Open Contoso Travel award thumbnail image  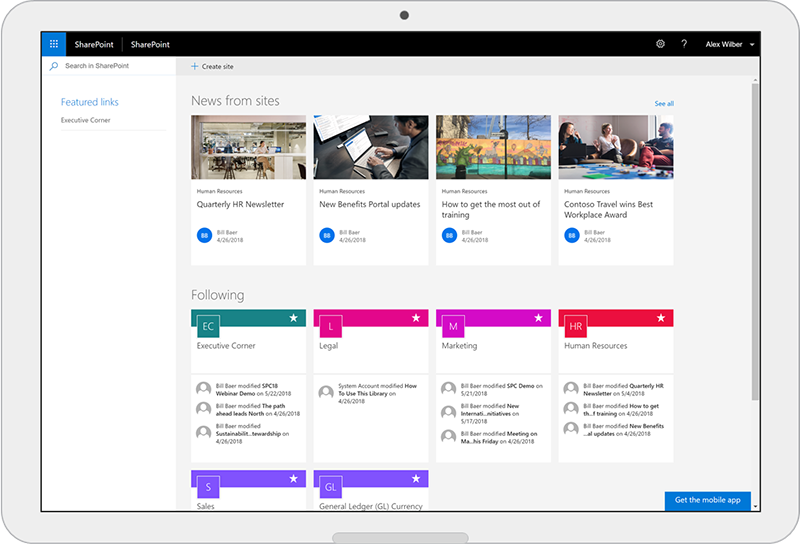coord(616,147)
